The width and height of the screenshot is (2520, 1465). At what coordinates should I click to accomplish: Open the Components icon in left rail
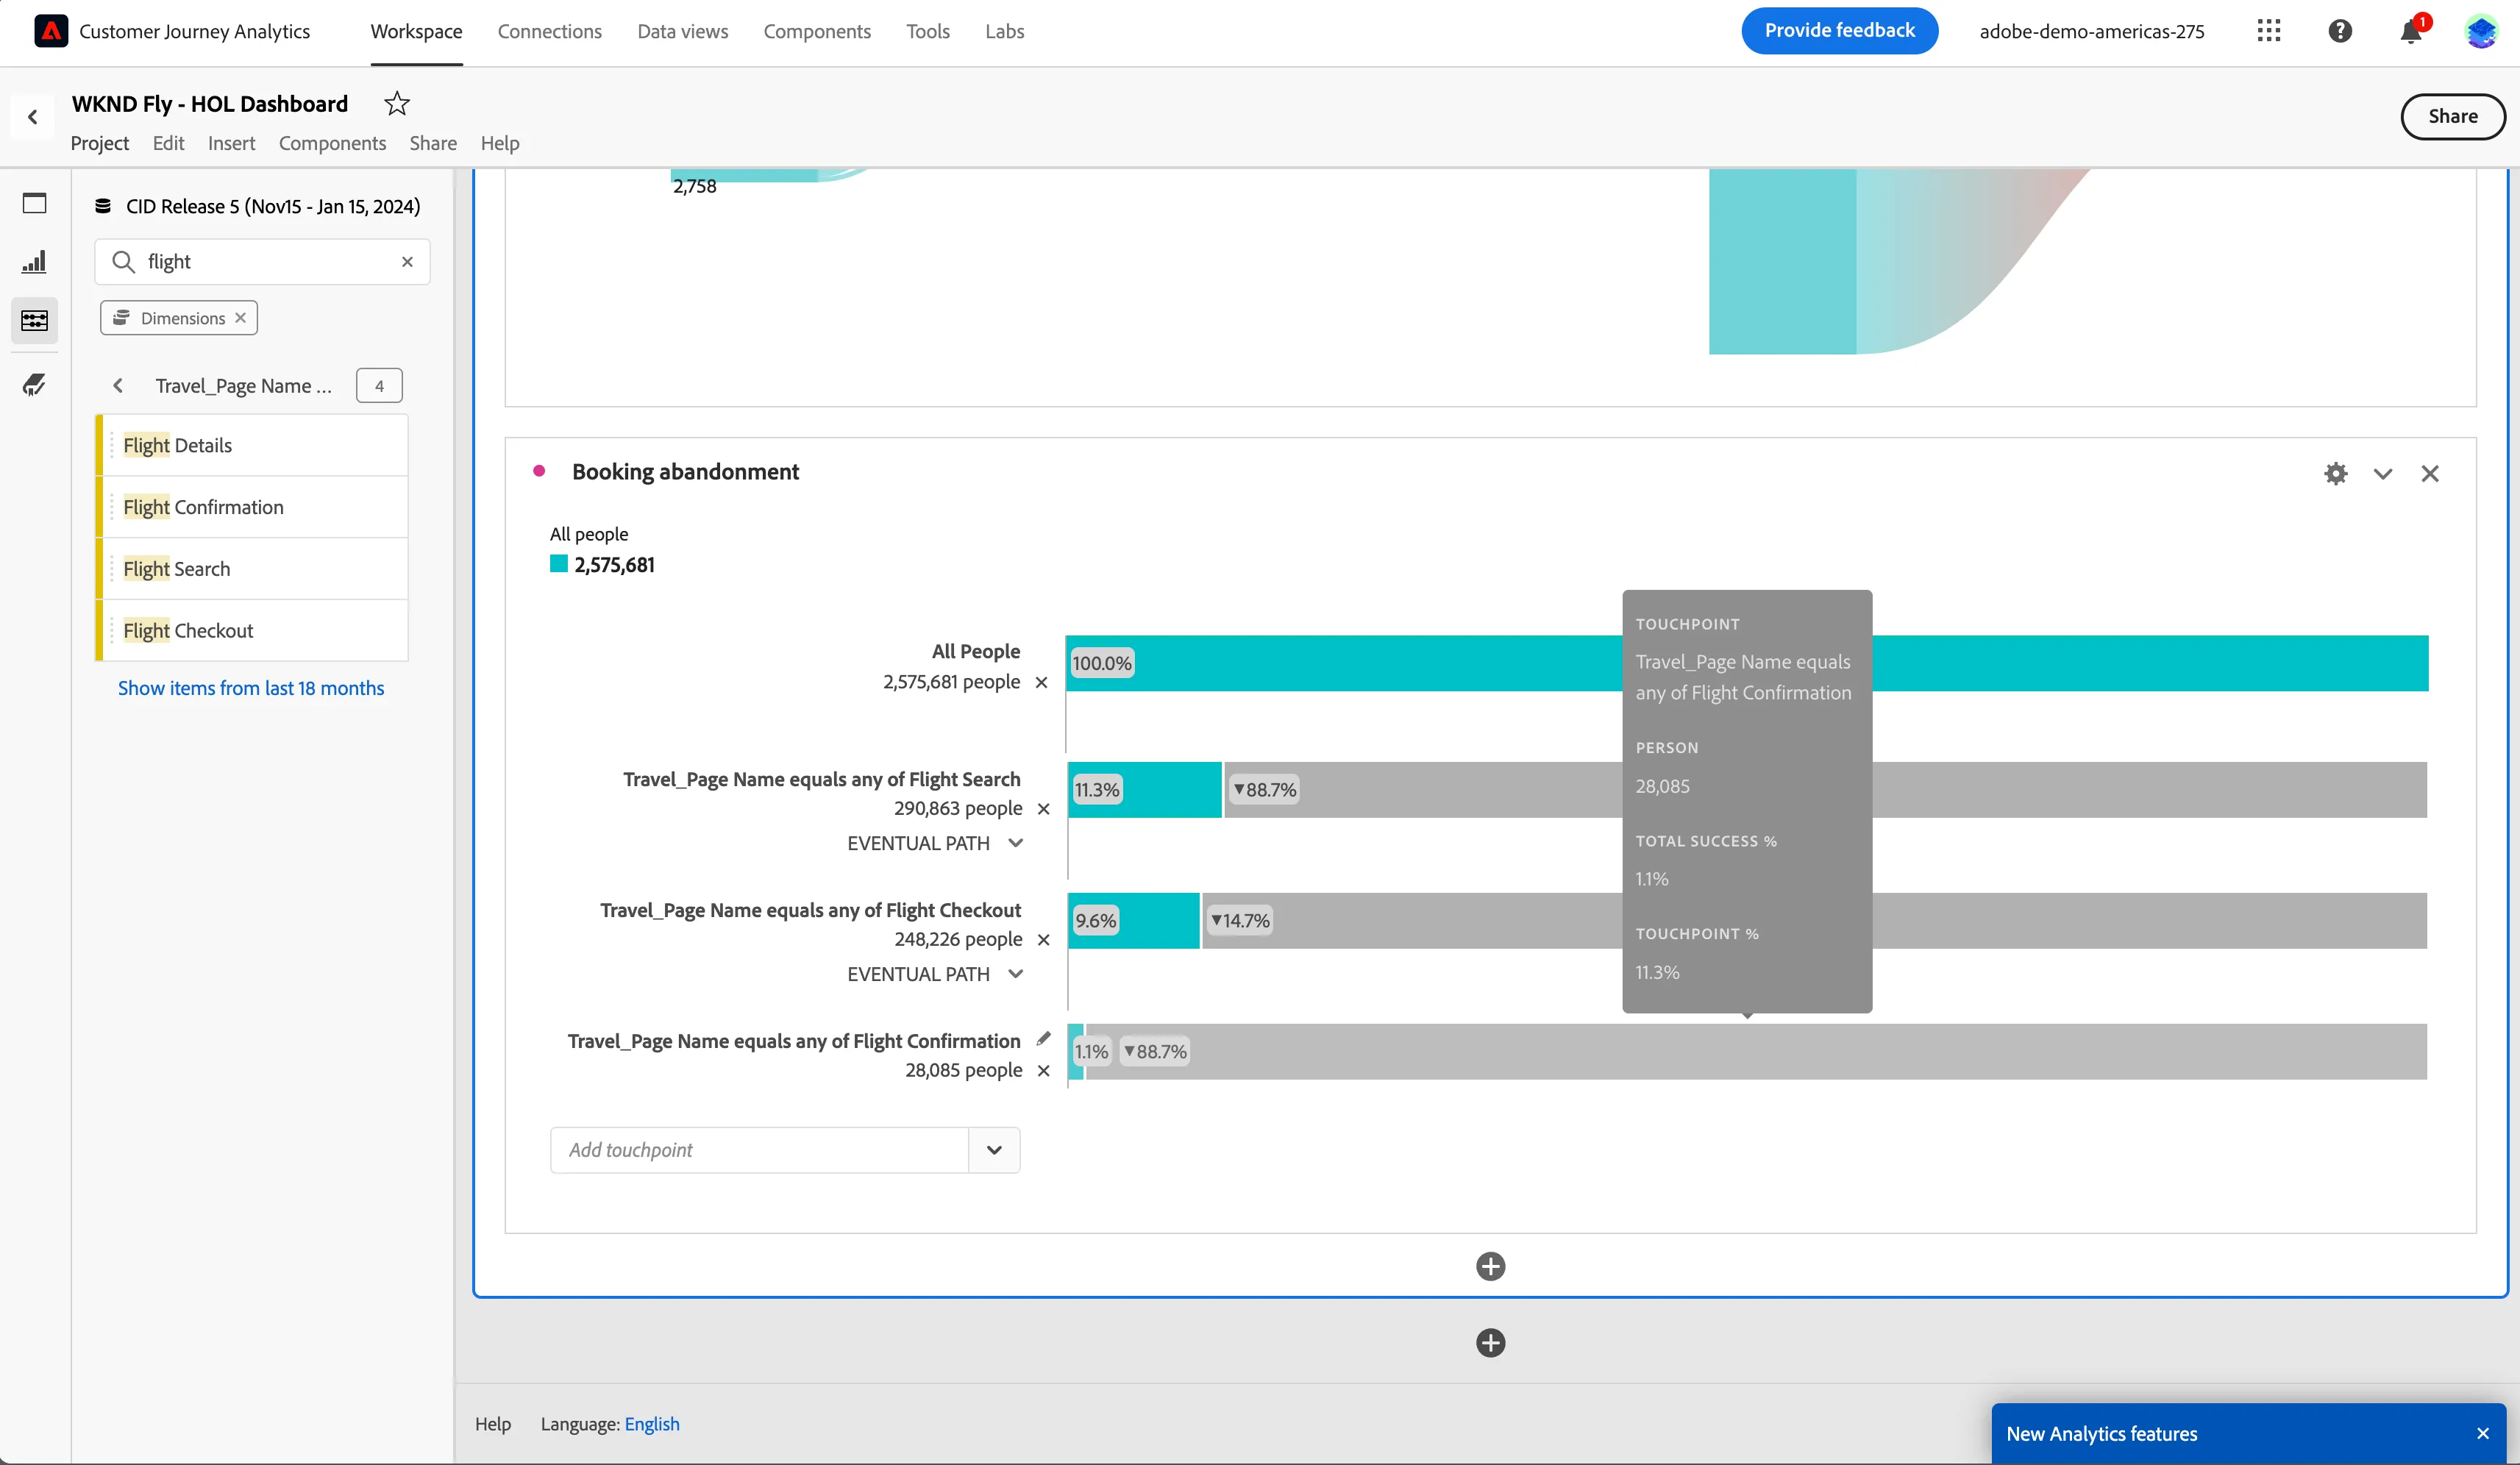[34, 320]
